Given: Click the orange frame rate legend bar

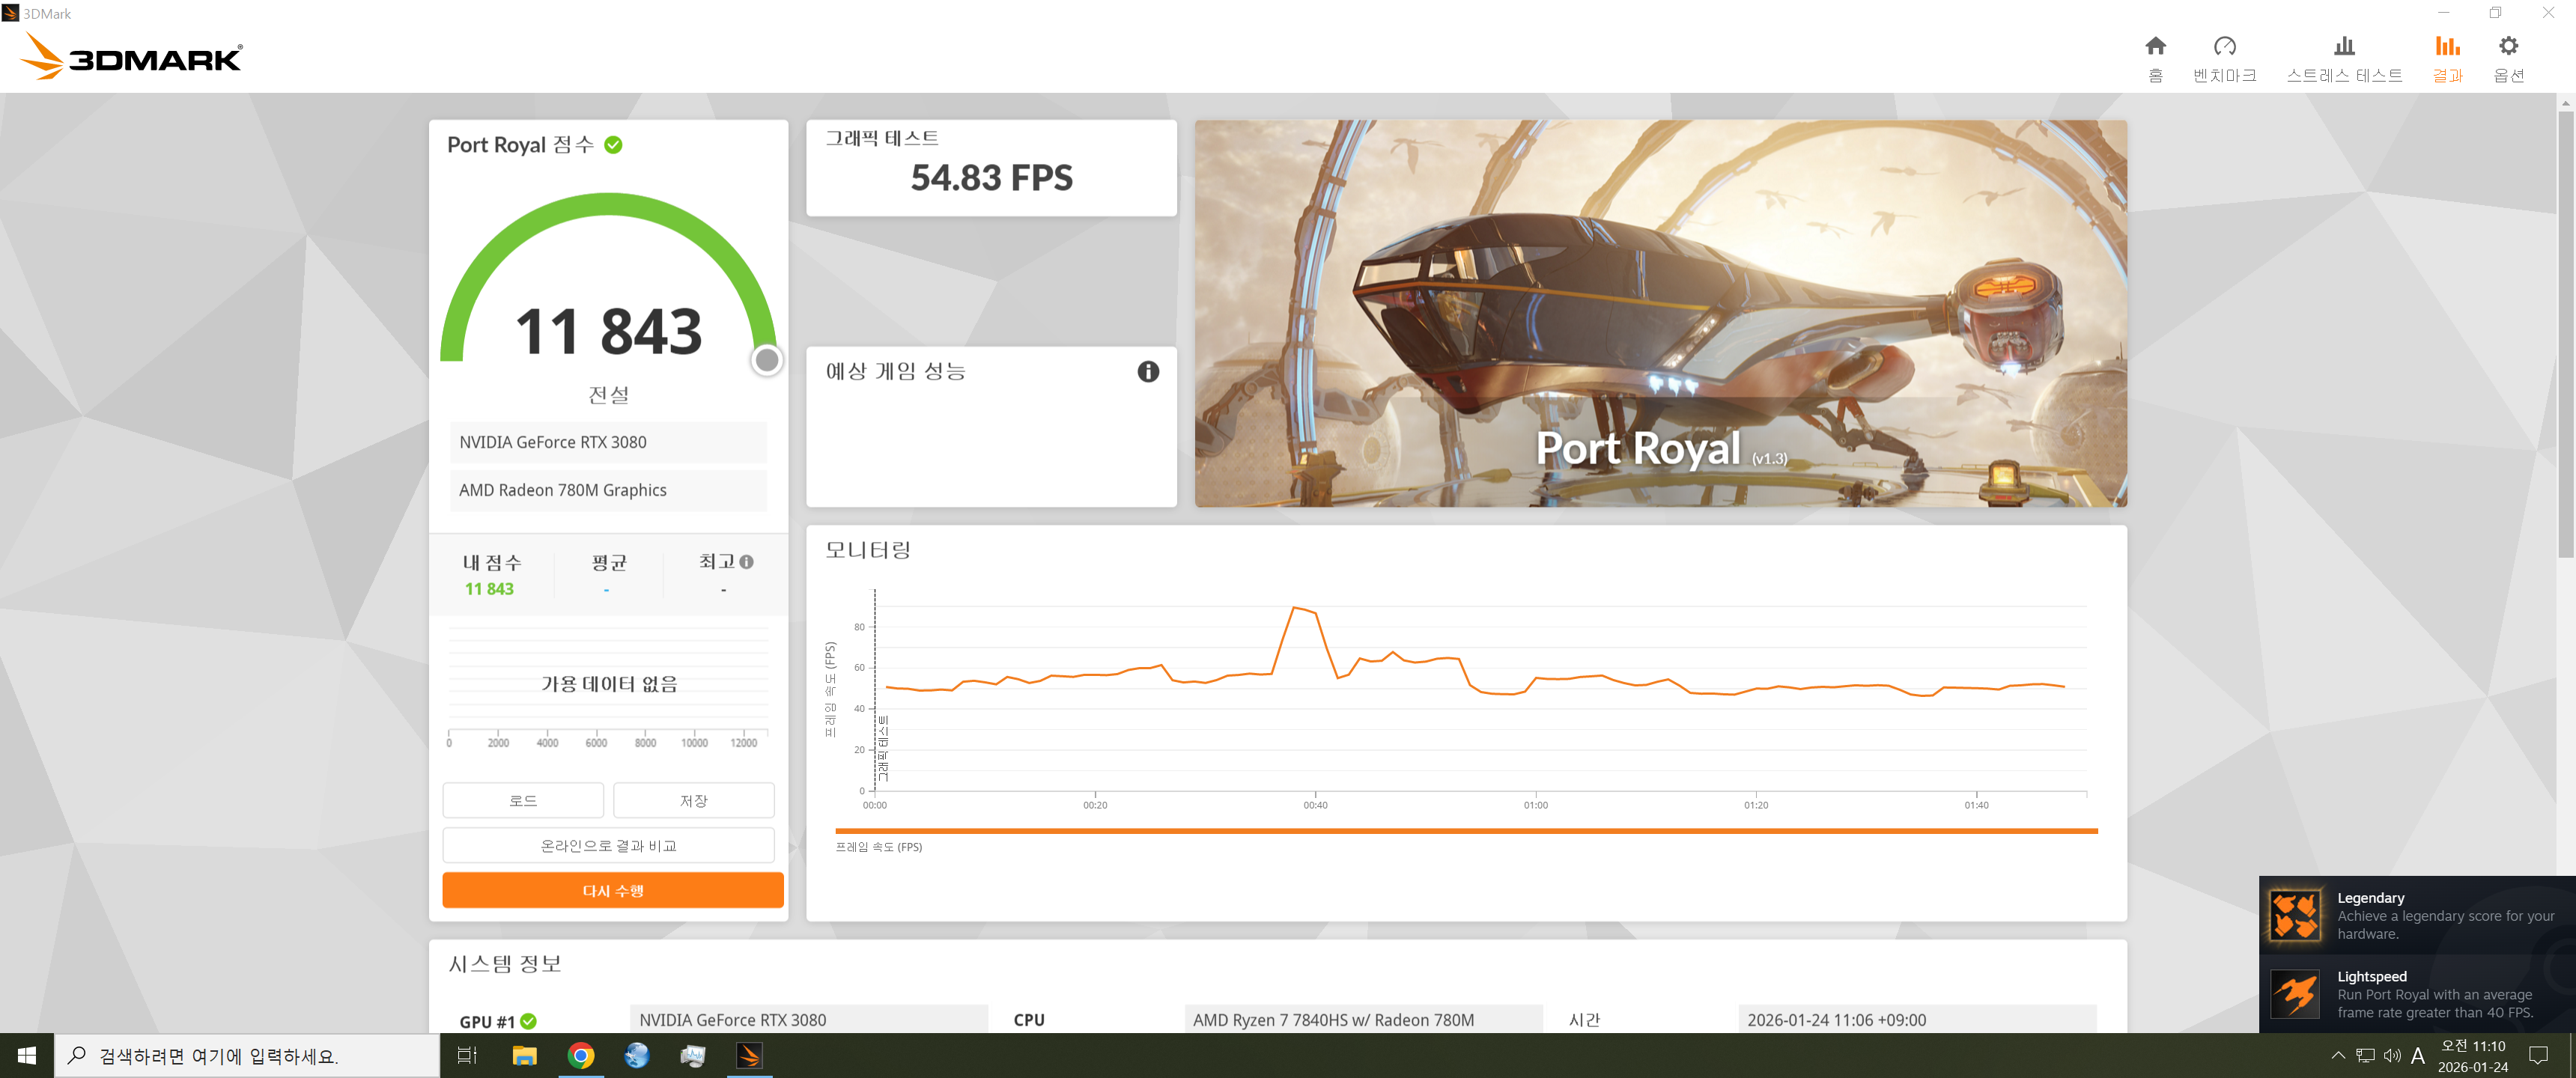Looking at the screenshot, I should click(x=1465, y=831).
